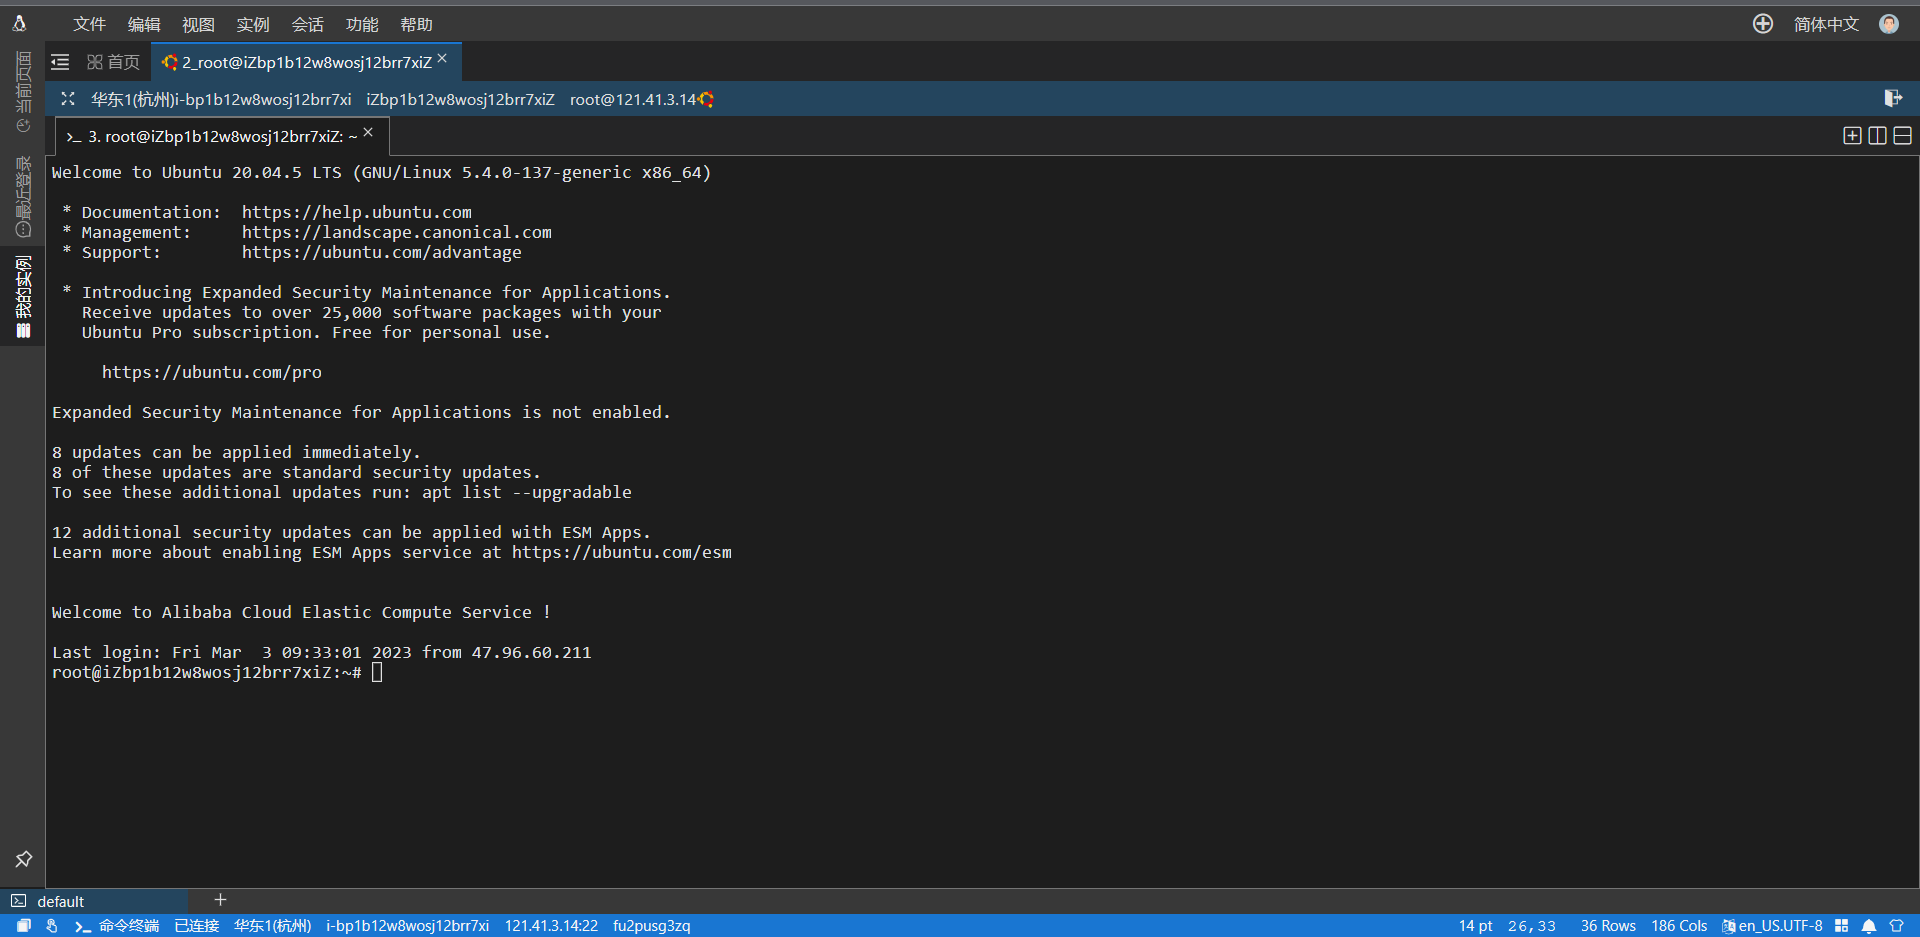
Task: Open the 功能 menu
Action: point(362,24)
